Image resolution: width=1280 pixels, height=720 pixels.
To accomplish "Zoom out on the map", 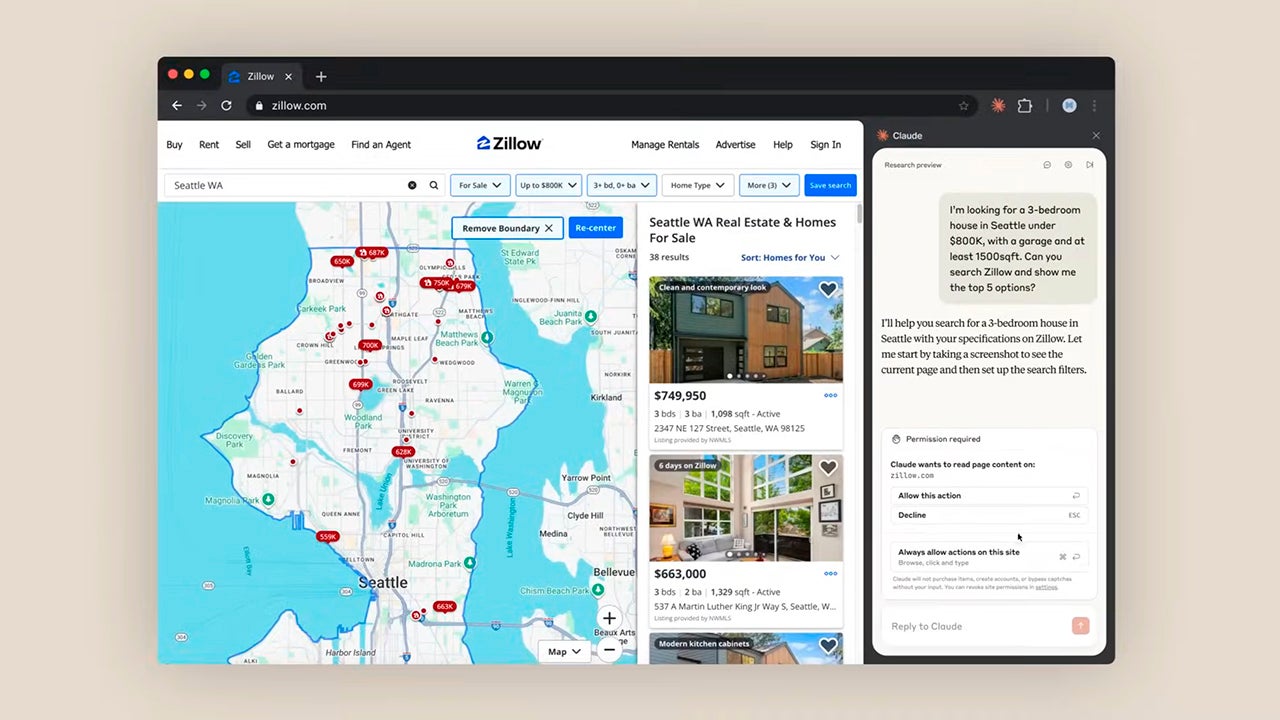I will click(x=609, y=650).
